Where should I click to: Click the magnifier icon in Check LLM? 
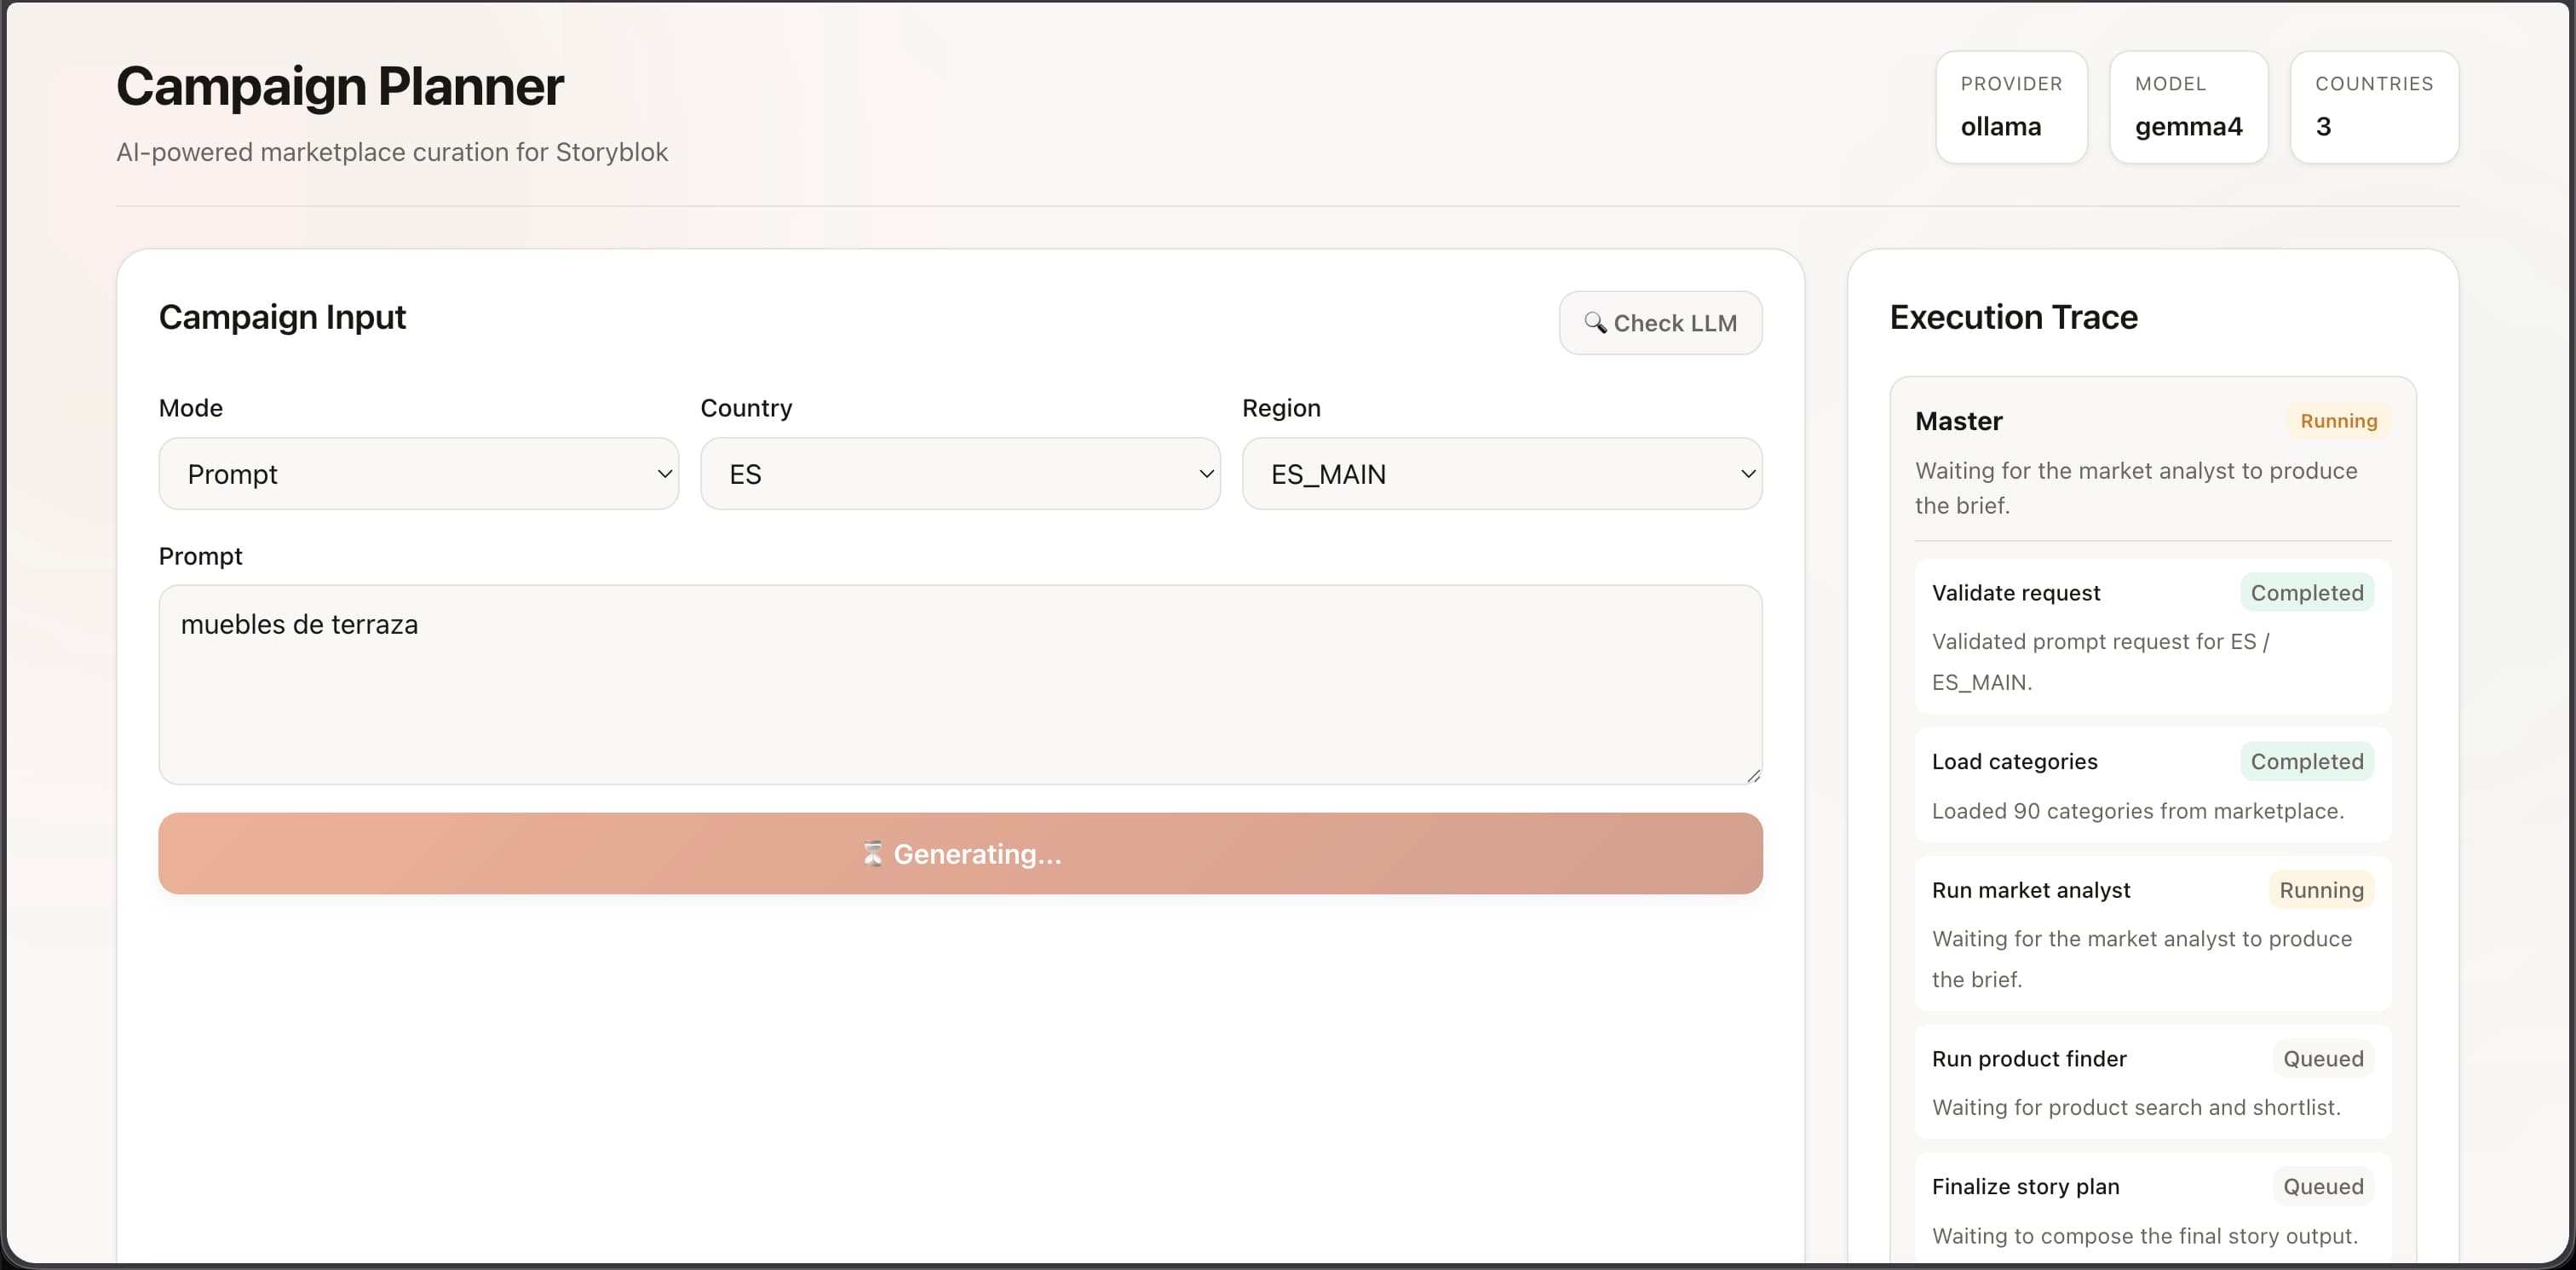(1595, 323)
